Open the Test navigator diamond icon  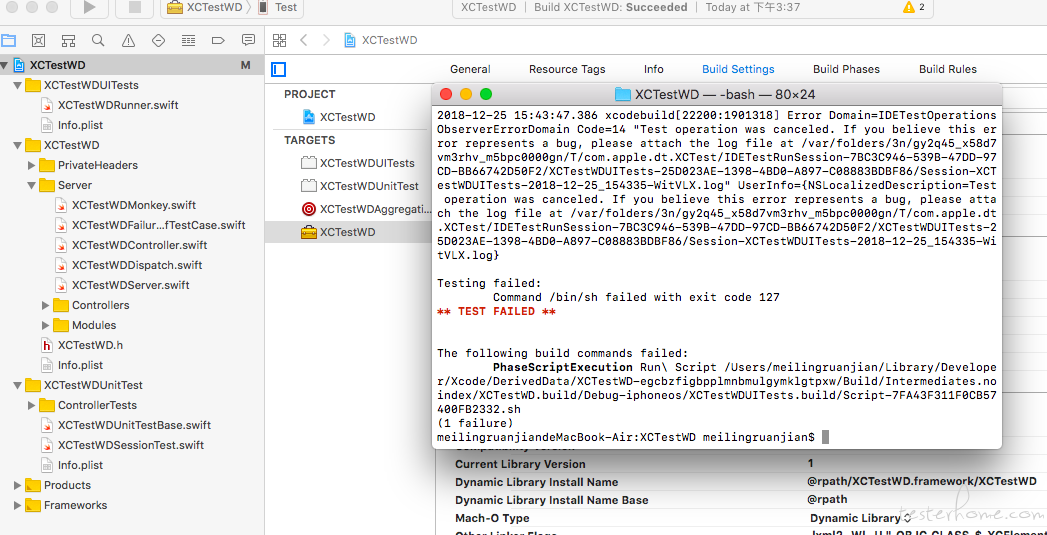pyautogui.click(x=158, y=40)
